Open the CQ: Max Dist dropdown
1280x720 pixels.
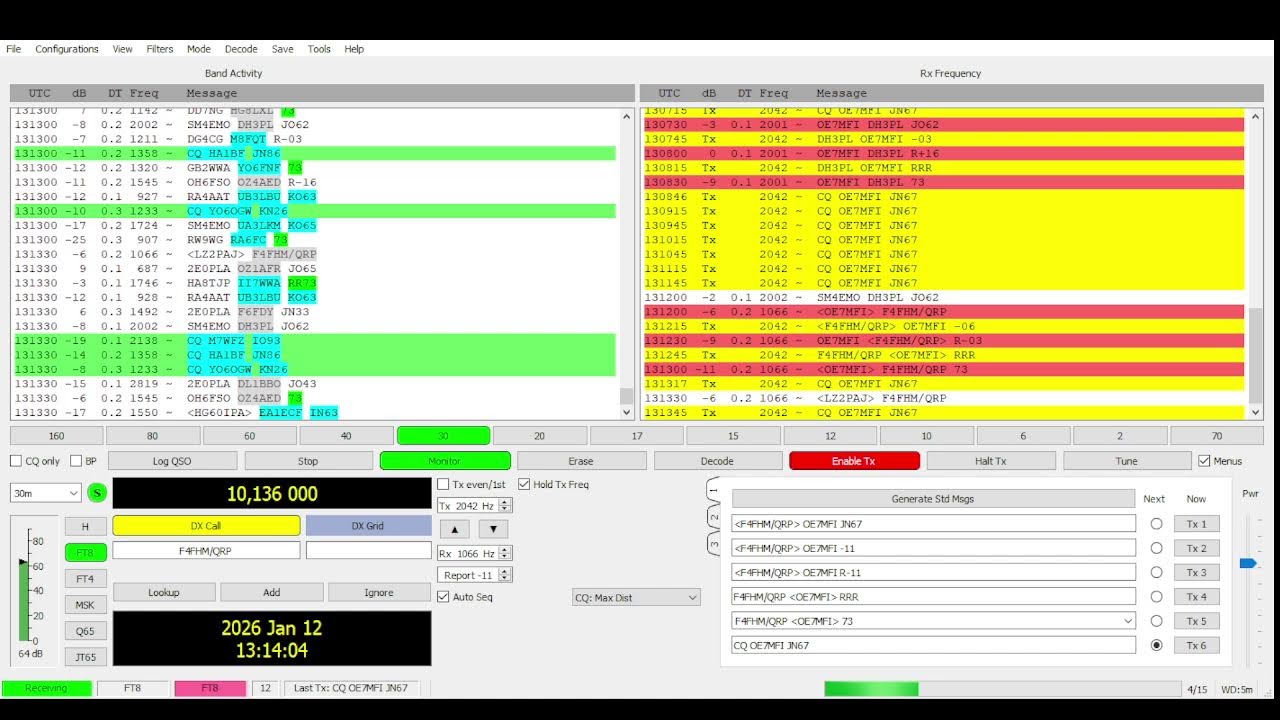coord(636,597)
